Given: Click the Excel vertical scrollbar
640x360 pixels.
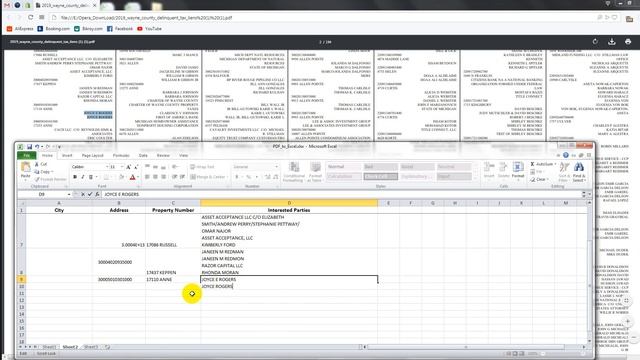Looking at the screenshot, I should [x=589, y=271].
